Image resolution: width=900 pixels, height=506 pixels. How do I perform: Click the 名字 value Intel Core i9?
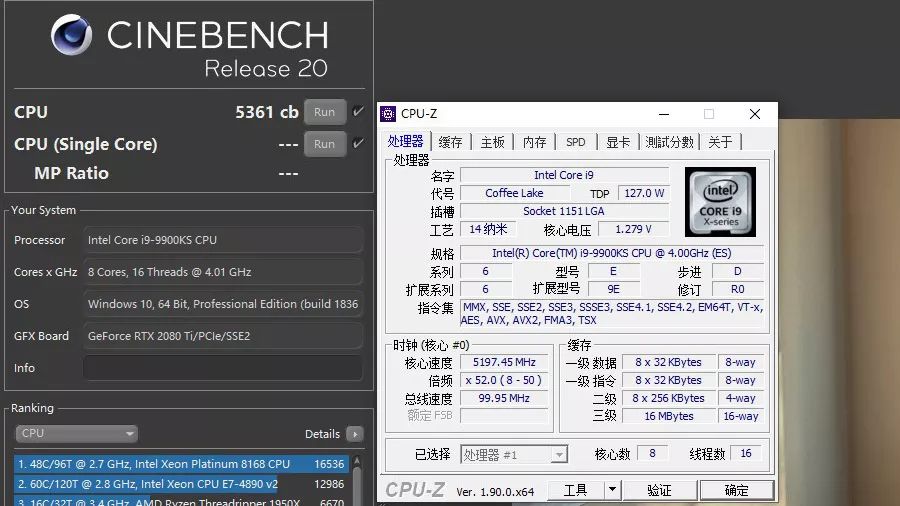coord(564,175)
